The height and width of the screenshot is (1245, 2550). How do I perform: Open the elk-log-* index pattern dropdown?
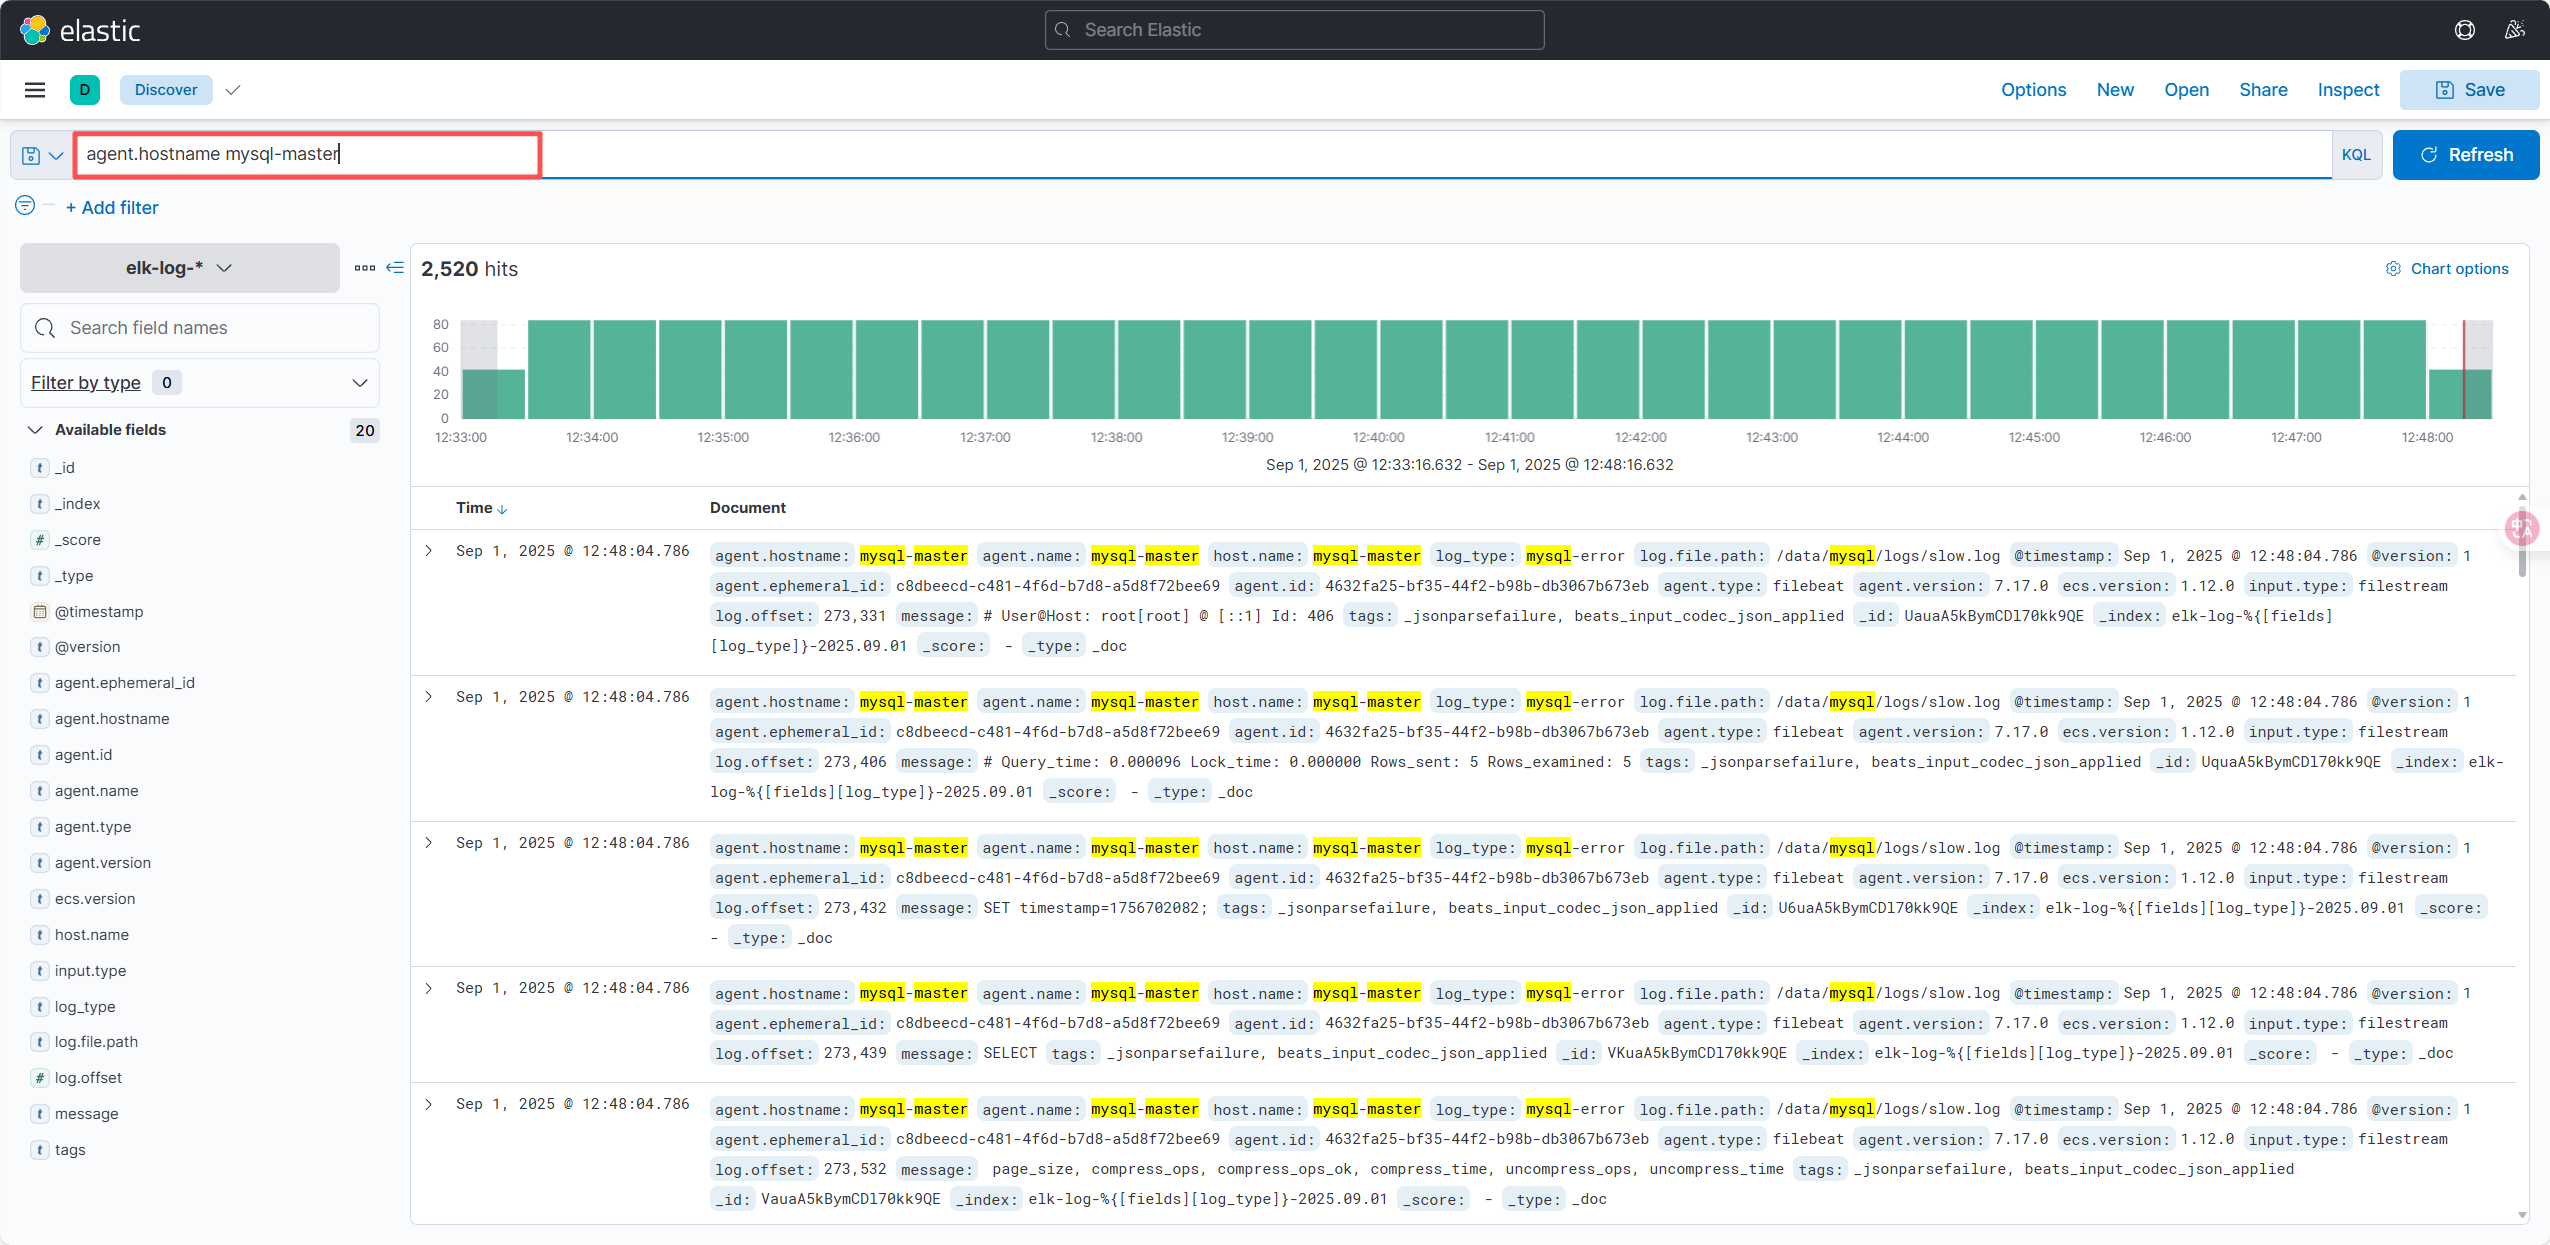[x=180, y=268]
